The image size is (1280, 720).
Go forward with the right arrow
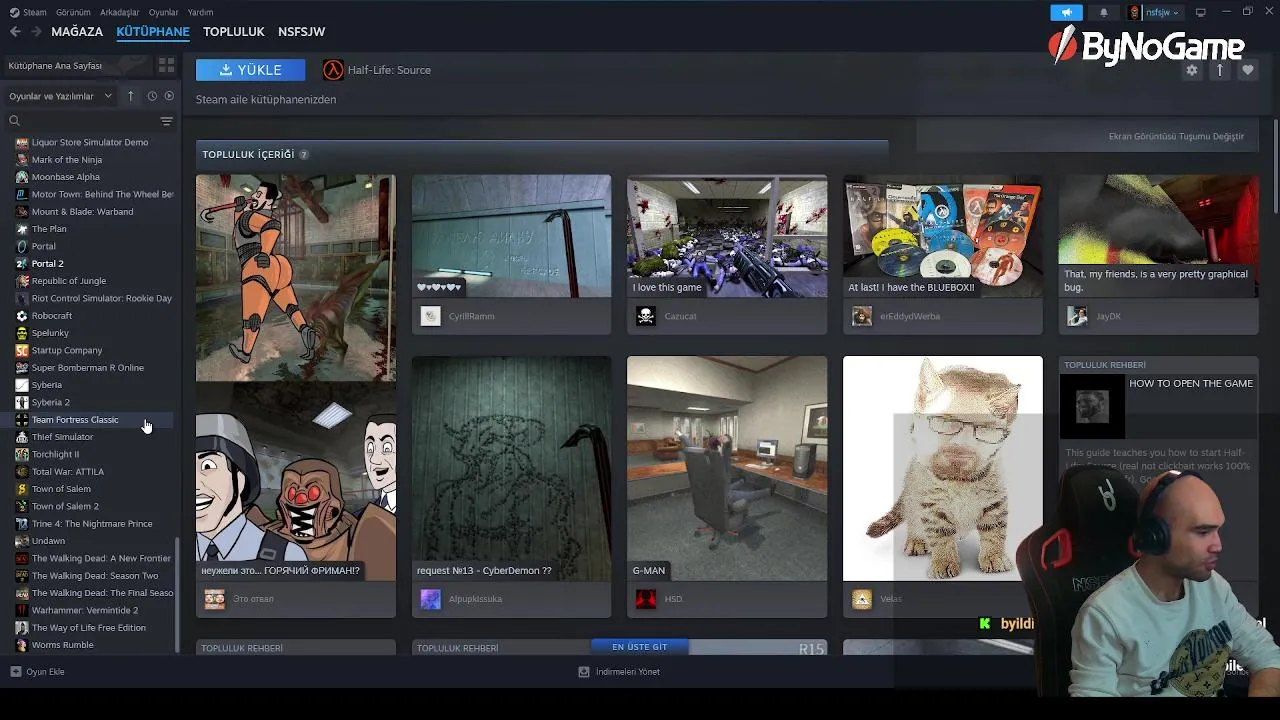36,32
